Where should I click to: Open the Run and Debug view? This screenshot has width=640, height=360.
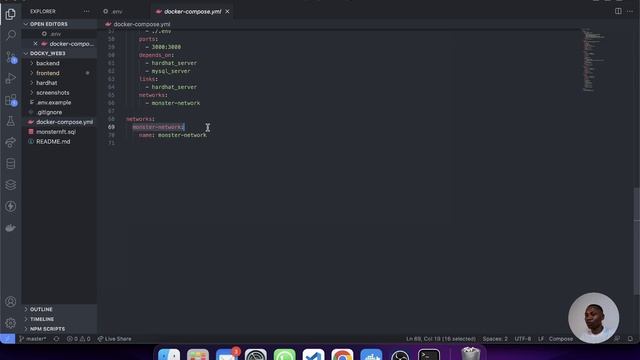point(11,78)
